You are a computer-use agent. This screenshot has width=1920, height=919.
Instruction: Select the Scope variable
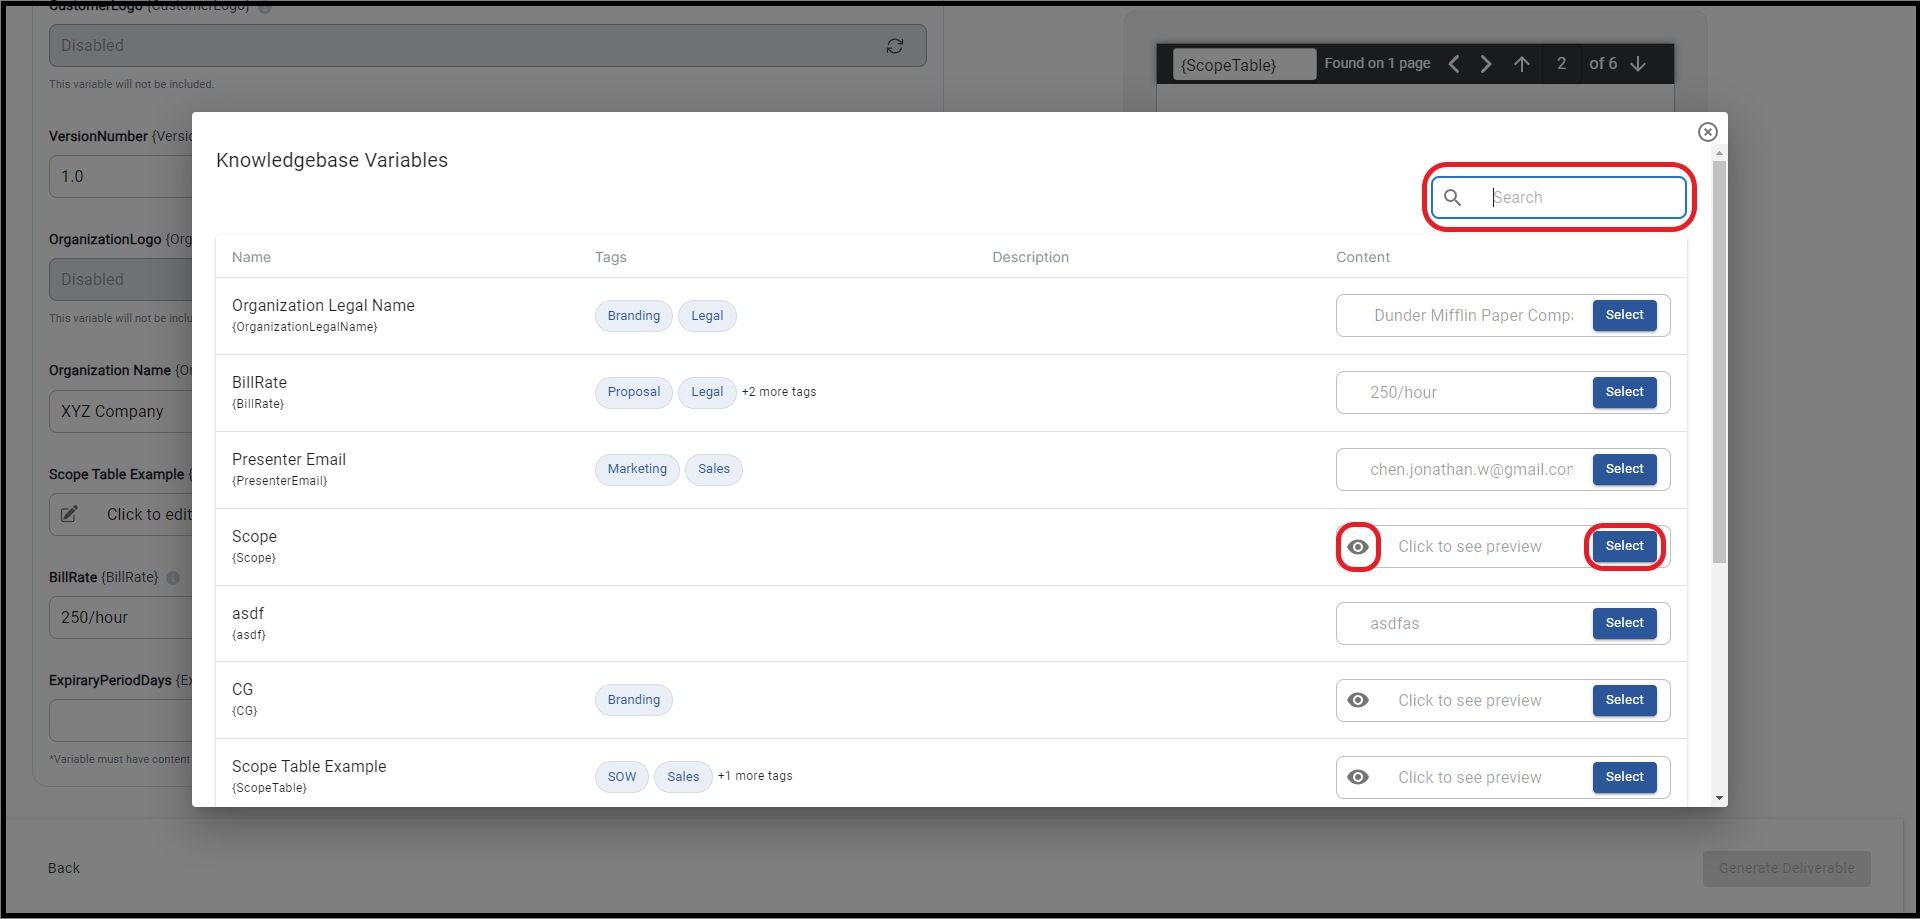[x=1624, y=546]
